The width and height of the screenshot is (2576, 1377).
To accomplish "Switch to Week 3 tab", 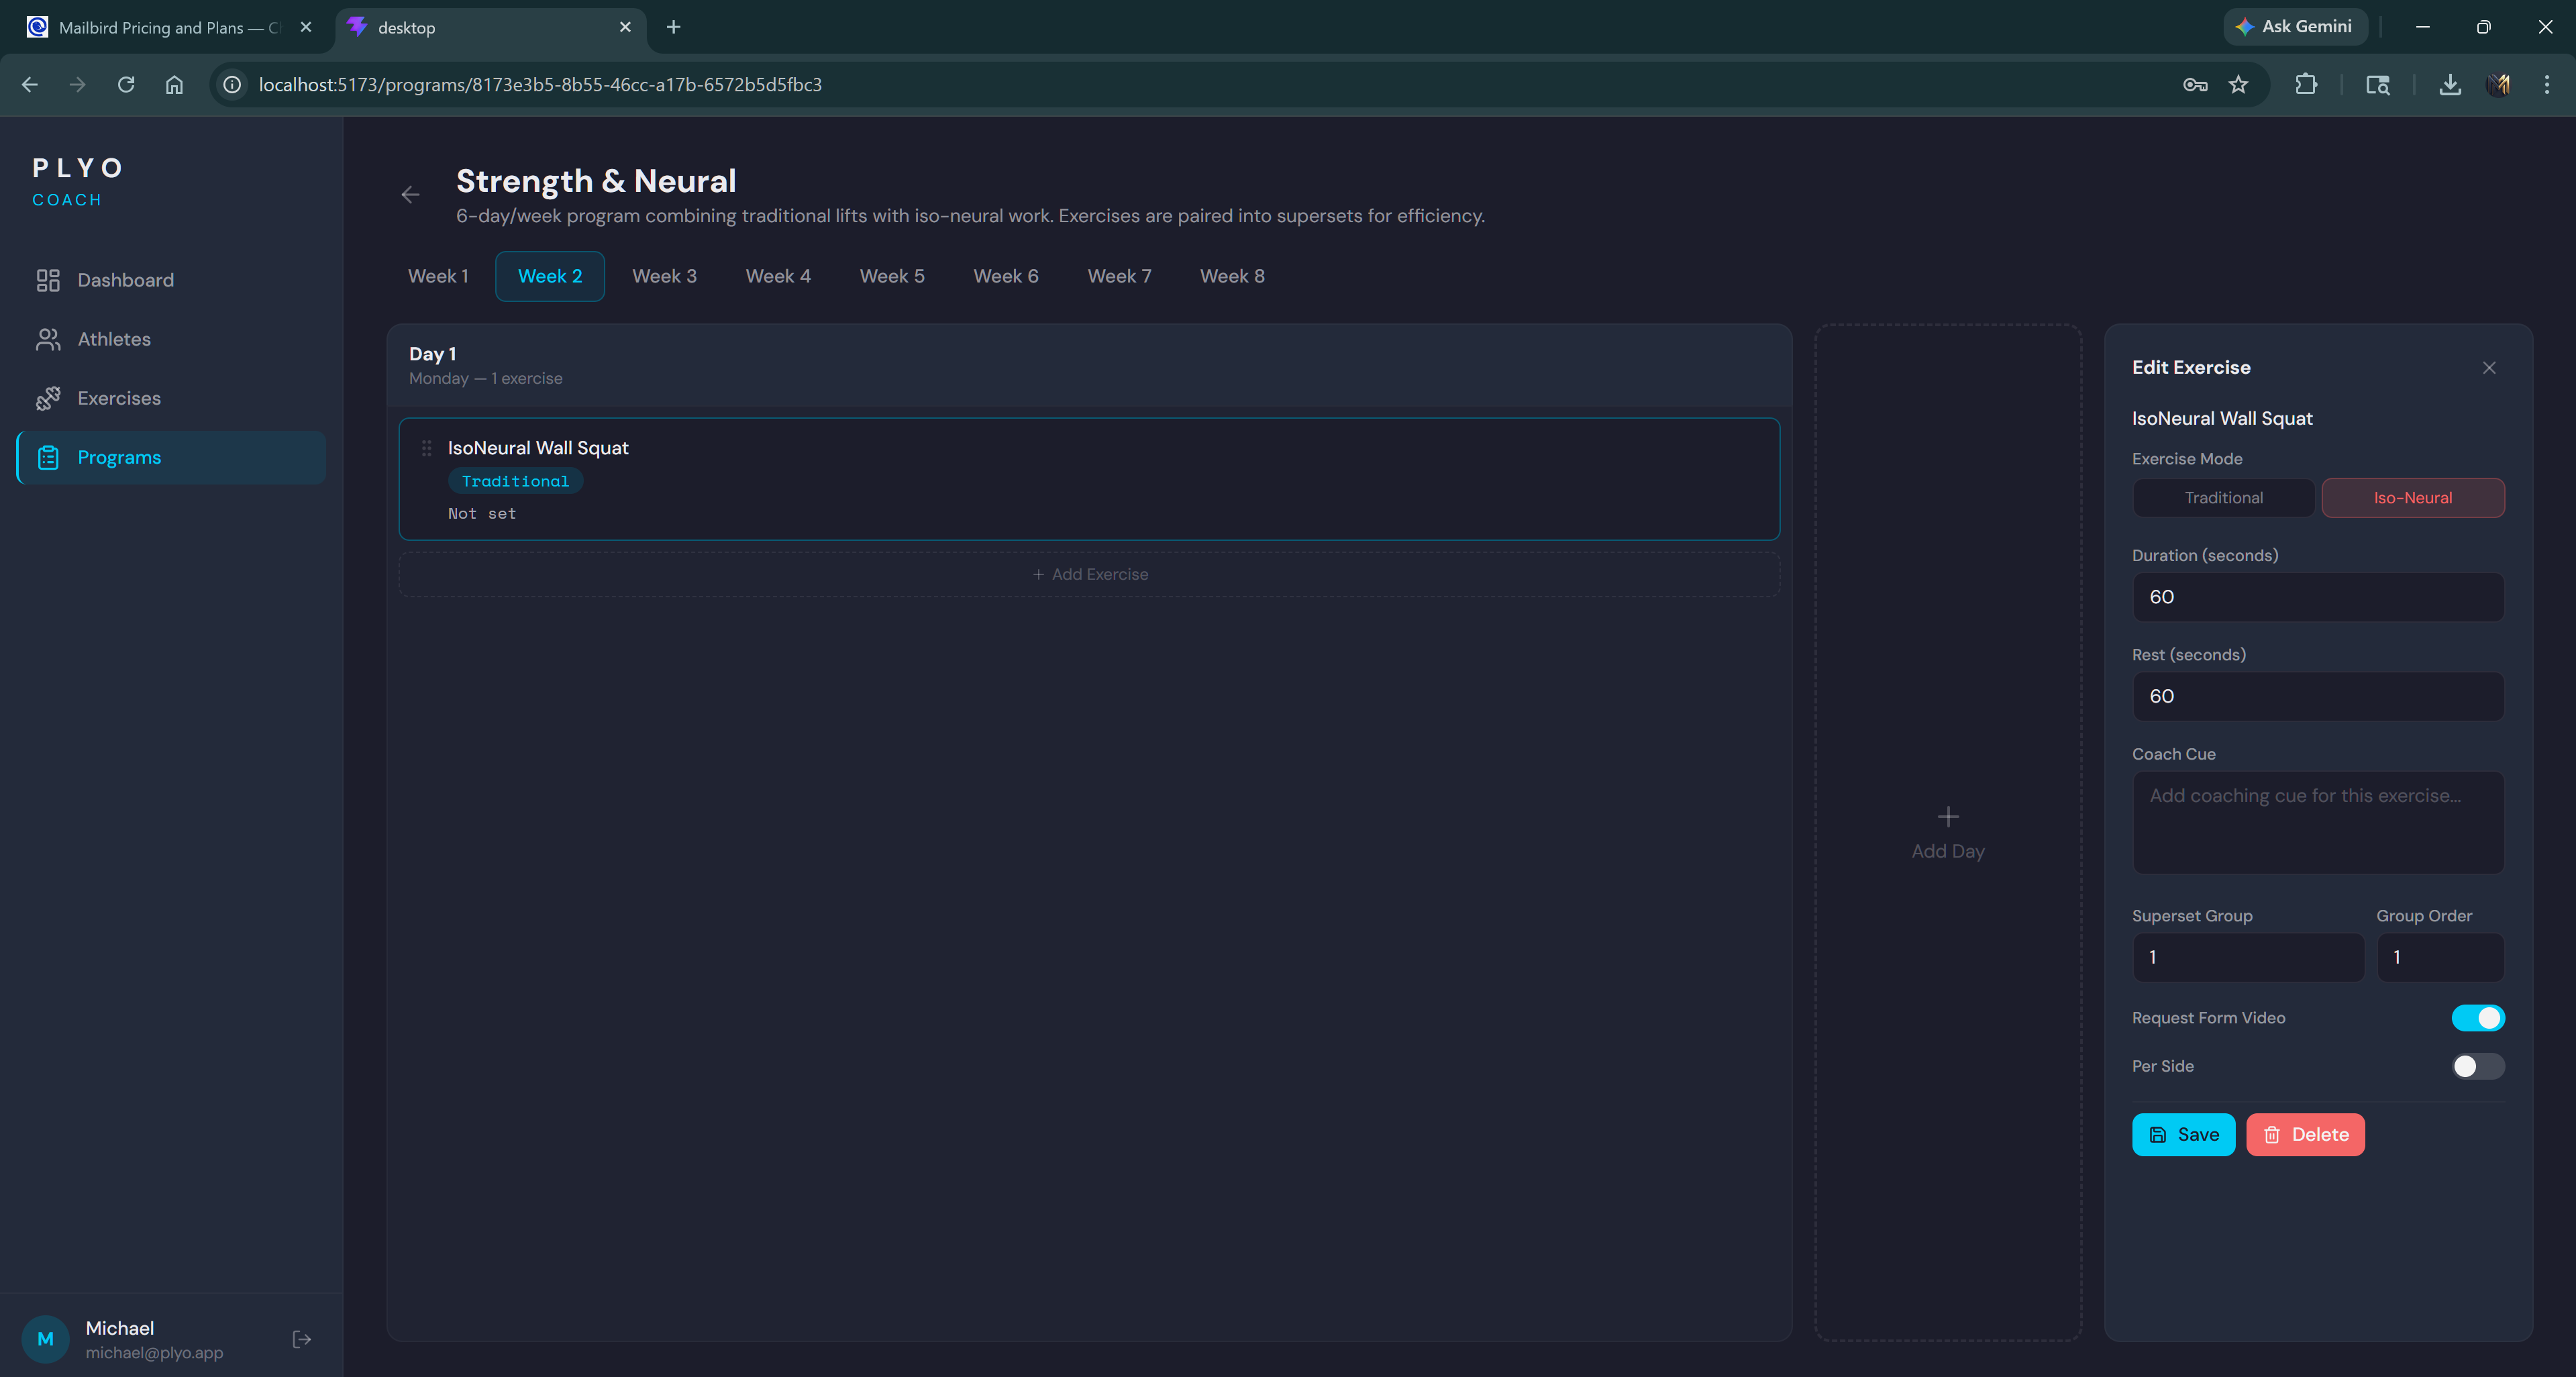I will (664, 276).
